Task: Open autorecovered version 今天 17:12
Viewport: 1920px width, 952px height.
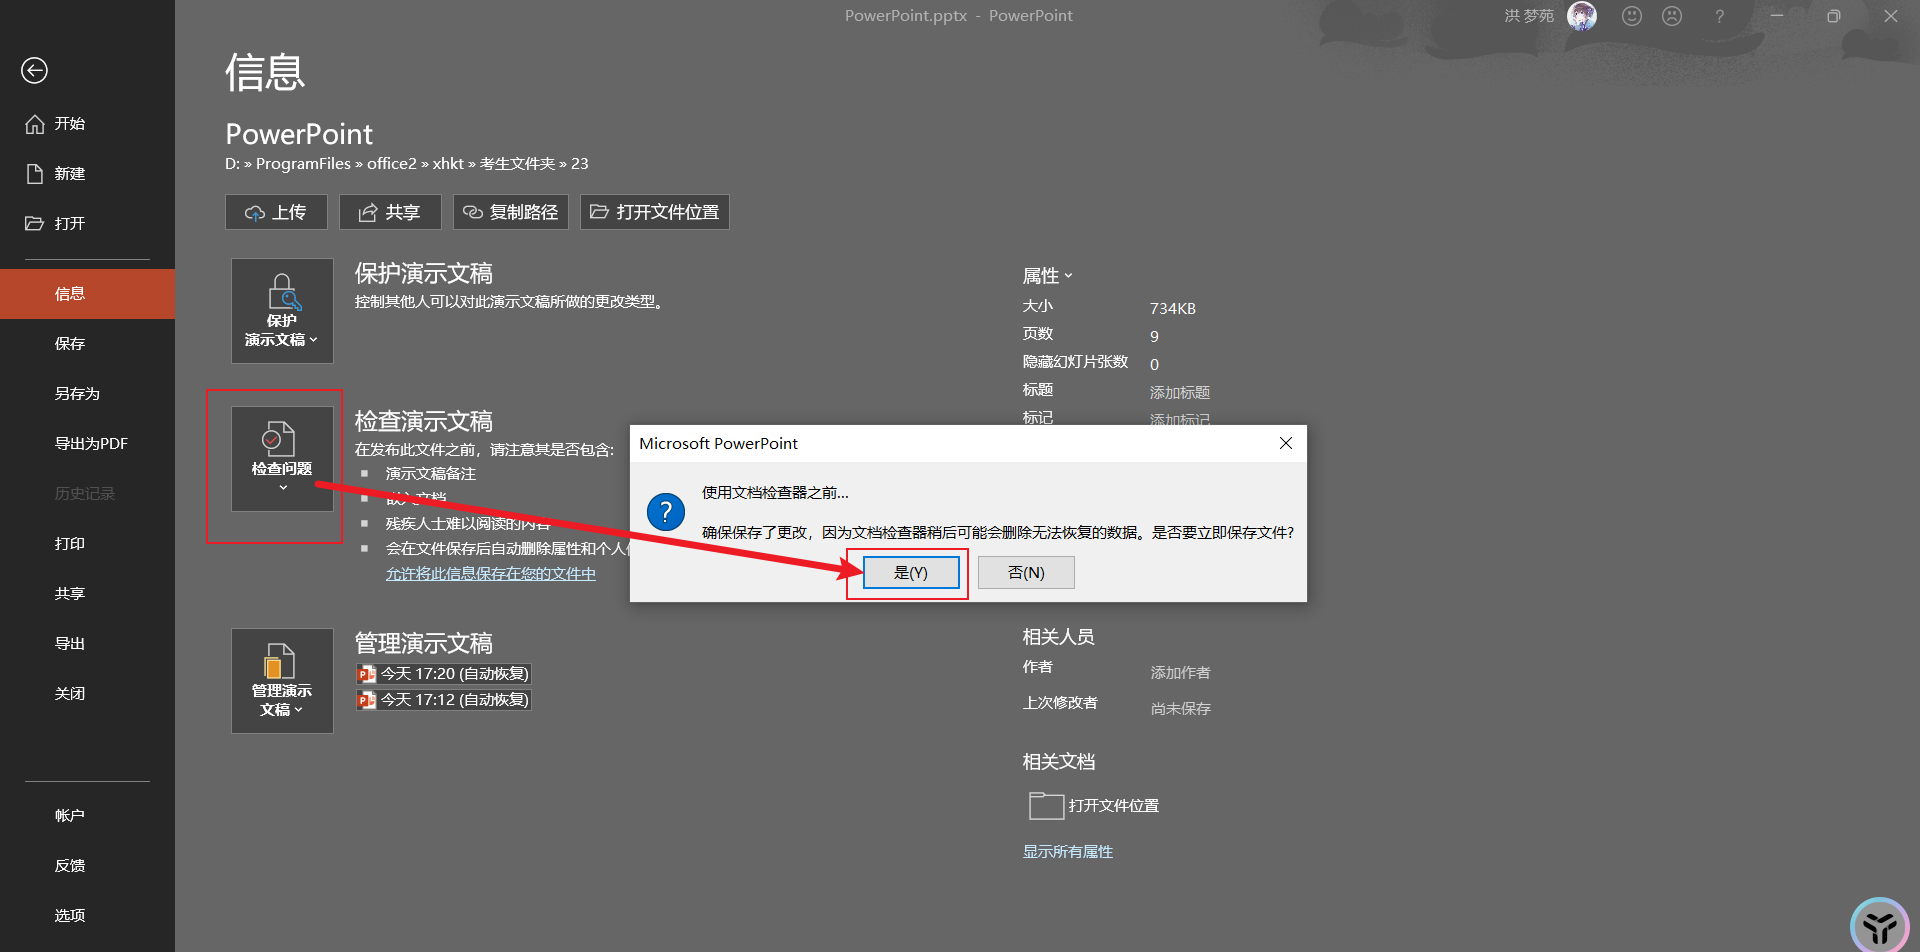Action: click(x=444, y=700)
